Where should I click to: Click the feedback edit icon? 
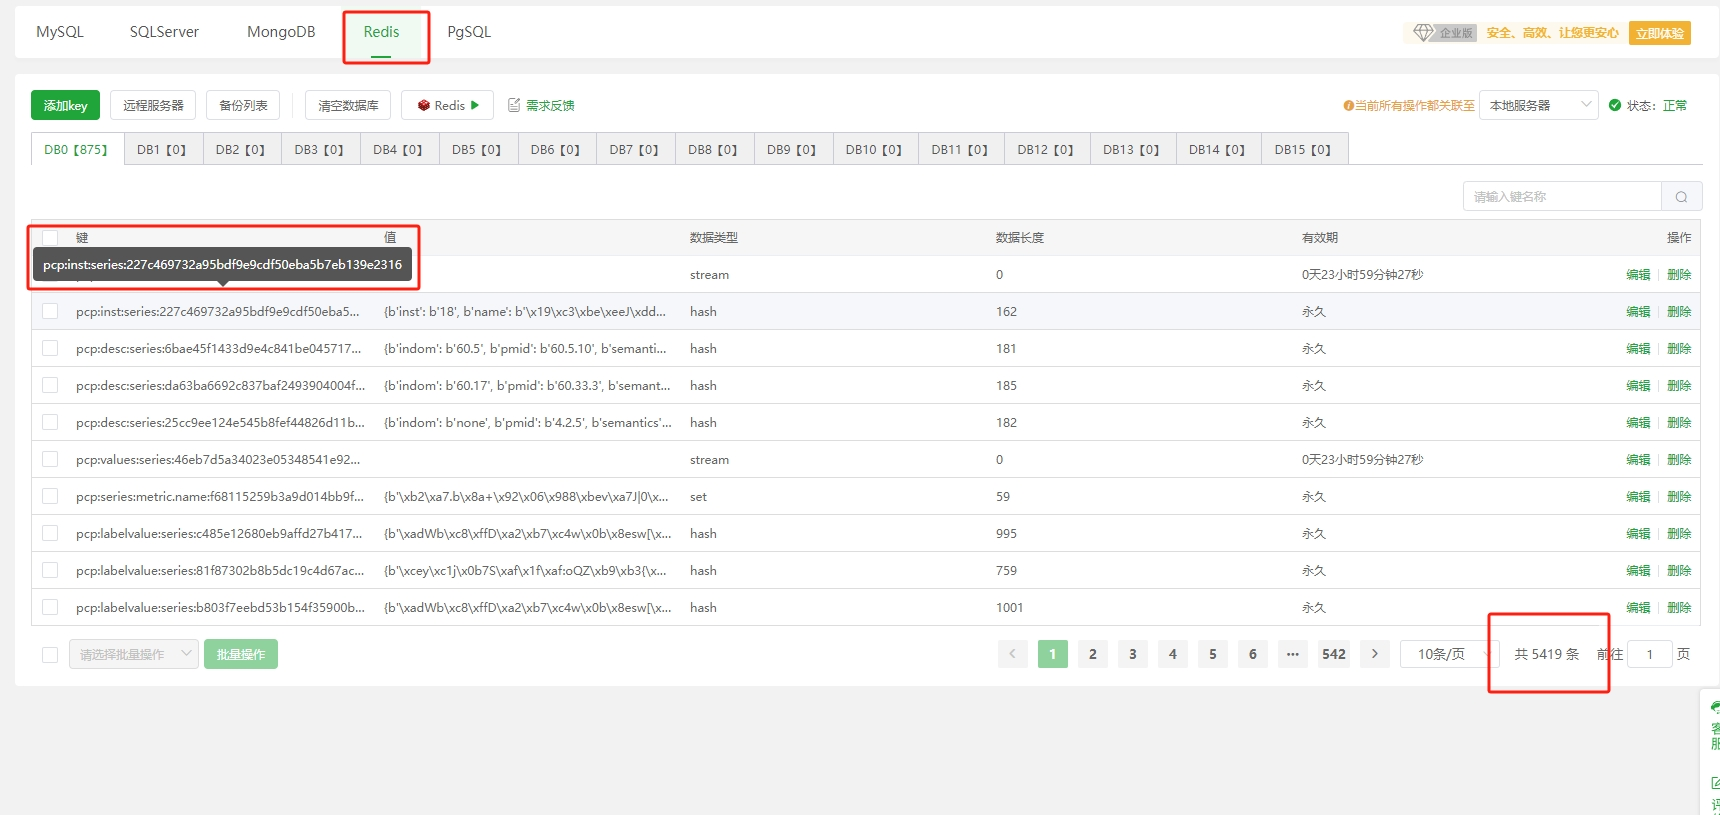[514, 105]
